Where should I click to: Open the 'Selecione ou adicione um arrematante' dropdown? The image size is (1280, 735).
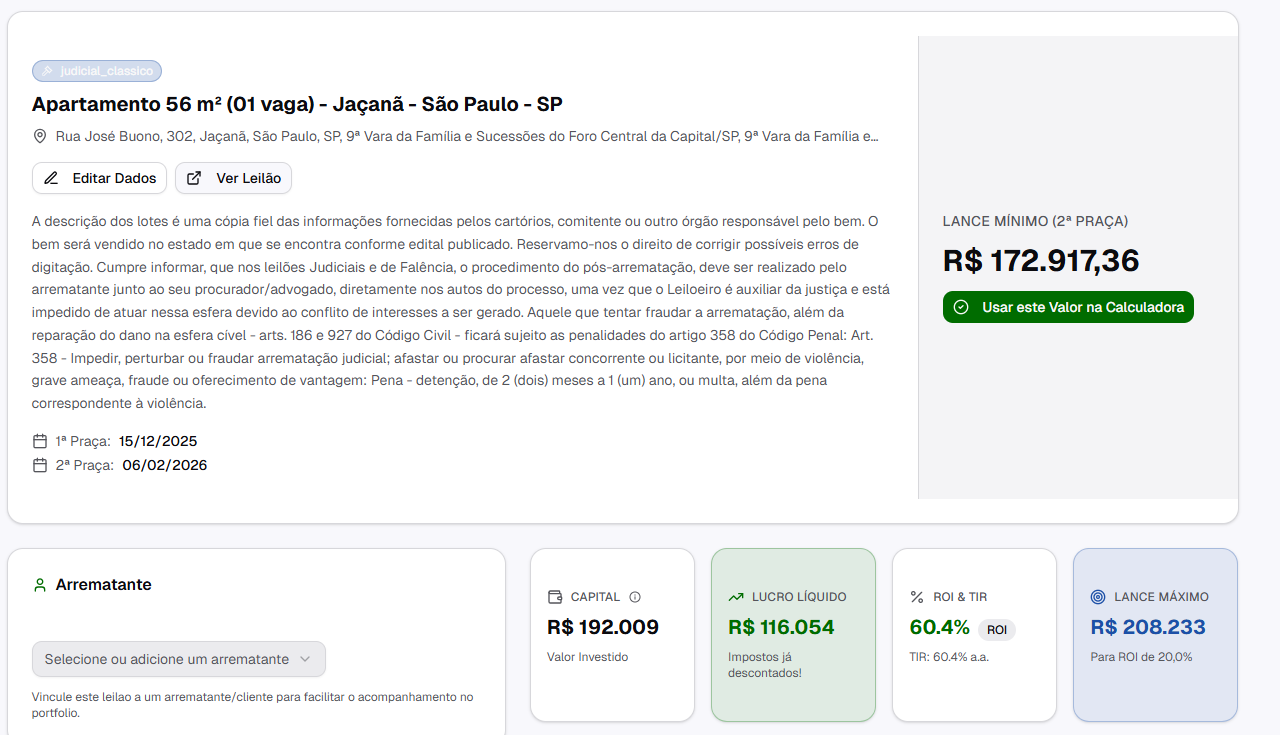pos(179,659)
